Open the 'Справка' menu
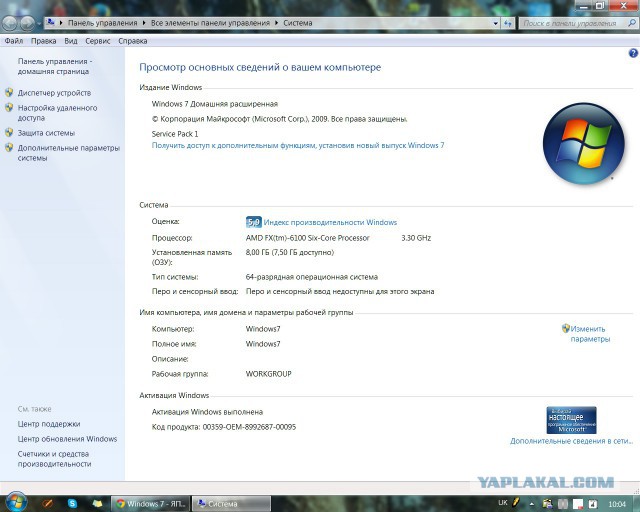 click(133, 41)
